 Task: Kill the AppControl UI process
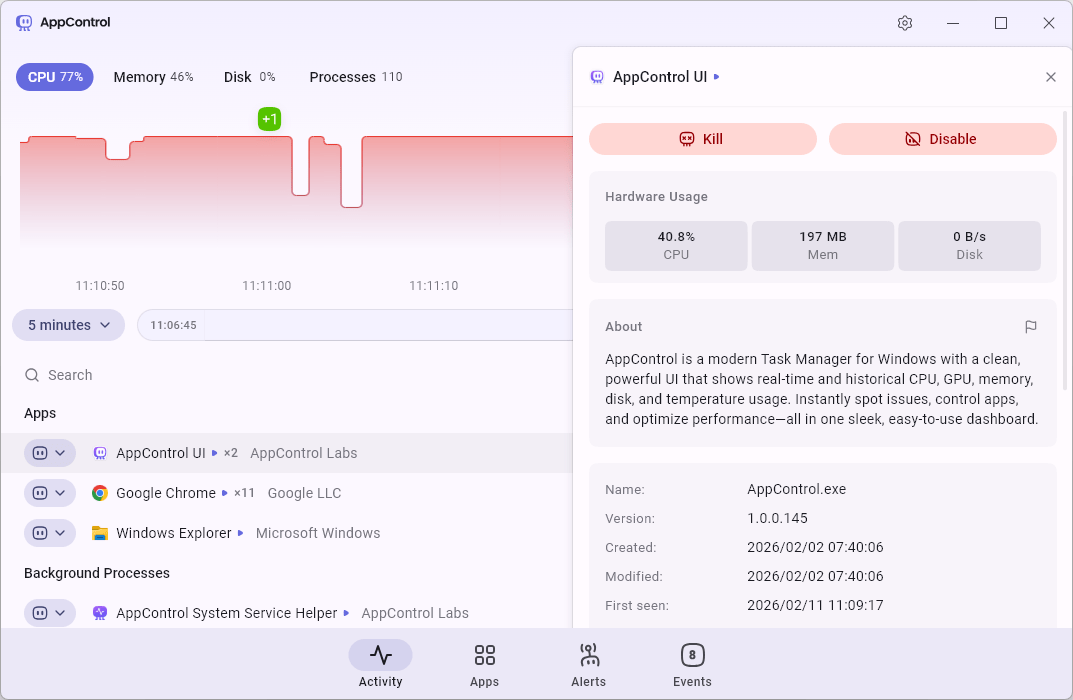point(702,139)
